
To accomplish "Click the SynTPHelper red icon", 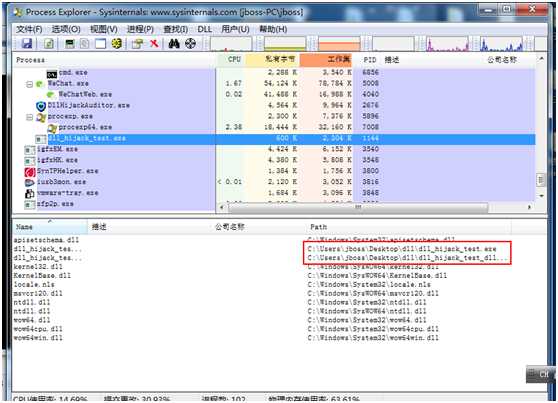I will [x=30, y=172].
